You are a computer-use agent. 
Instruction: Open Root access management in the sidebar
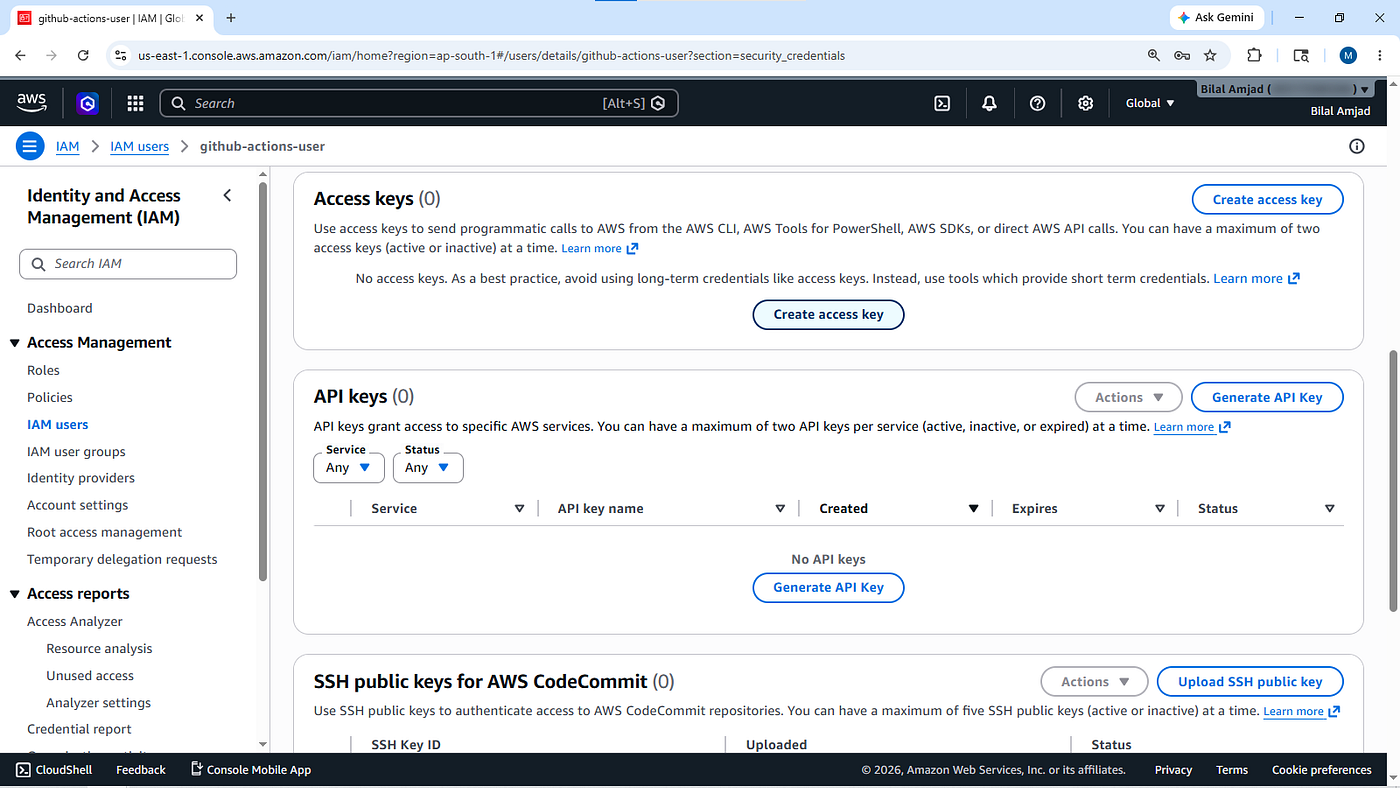tap(105, 532)
